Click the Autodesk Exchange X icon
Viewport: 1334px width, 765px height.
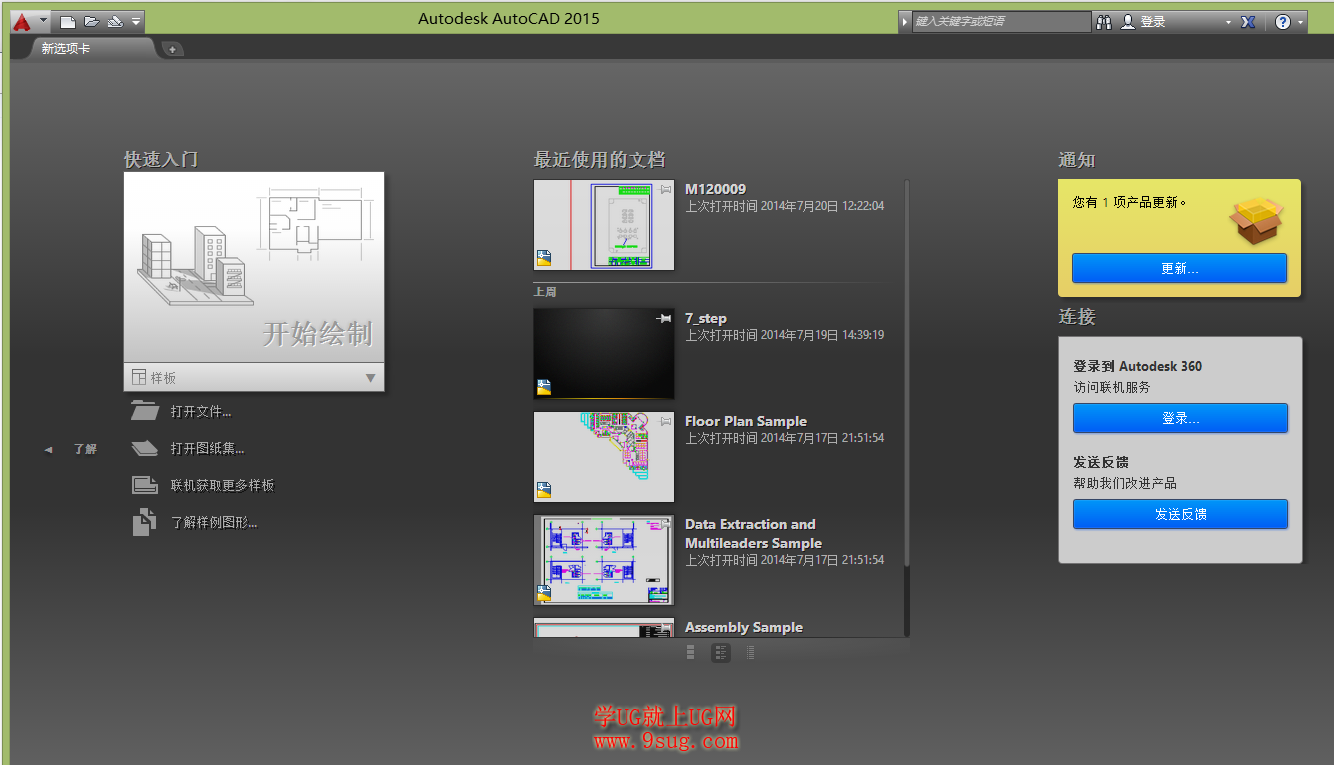[1248, 21]
